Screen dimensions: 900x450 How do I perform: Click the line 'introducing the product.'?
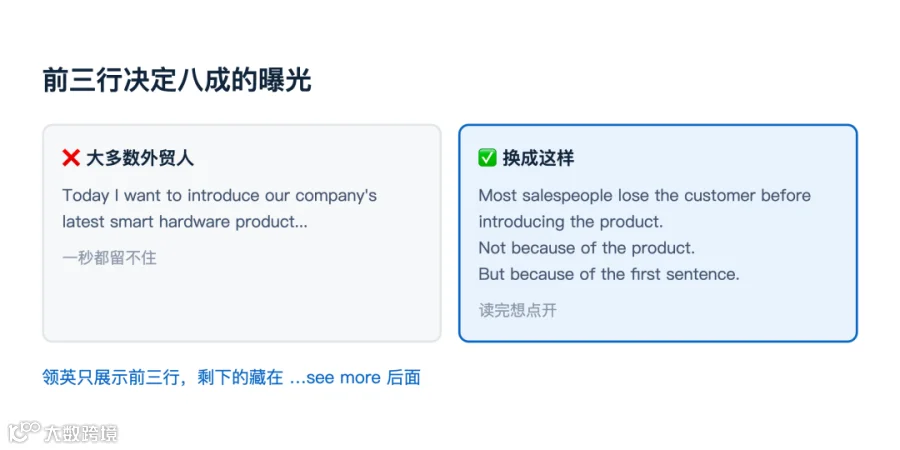tap(571, 222)
